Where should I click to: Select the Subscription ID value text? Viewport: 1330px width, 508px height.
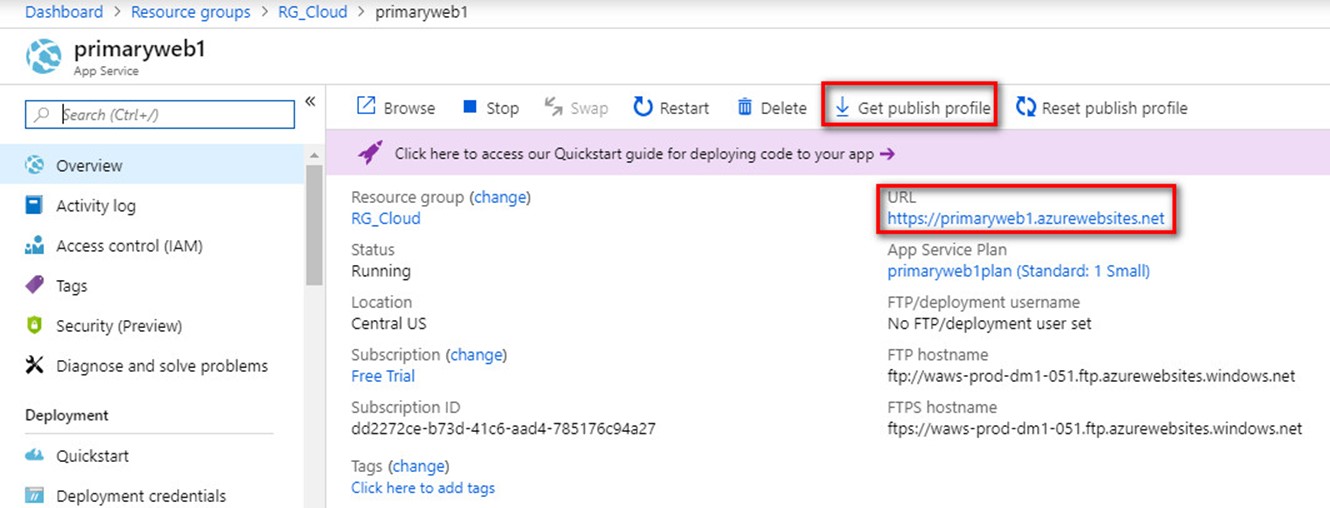(503, 428)
